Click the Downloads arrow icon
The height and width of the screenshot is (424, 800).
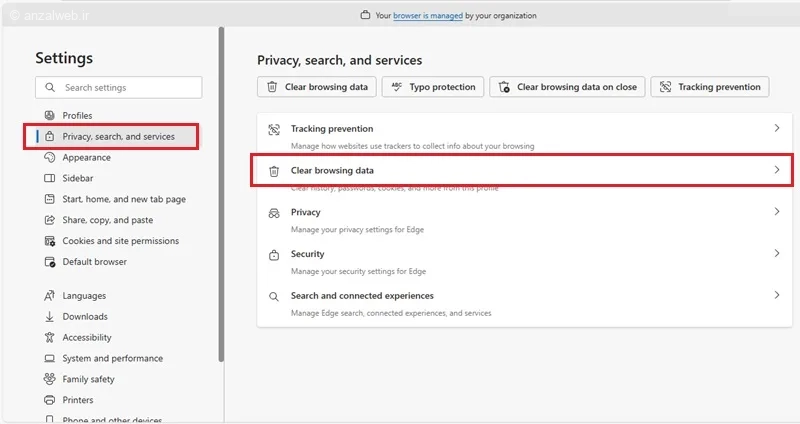coord(50,317)
